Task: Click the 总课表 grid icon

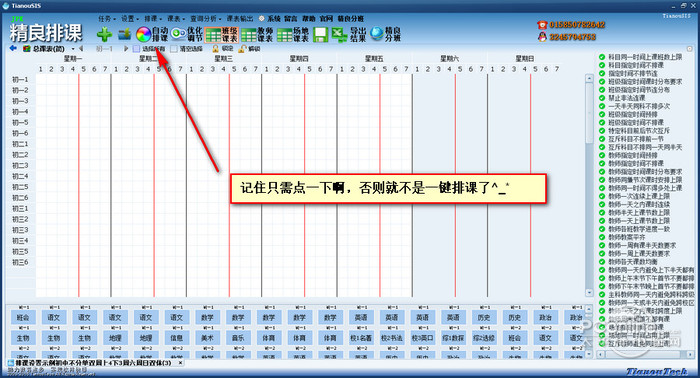Action: (x=27, y=48)
